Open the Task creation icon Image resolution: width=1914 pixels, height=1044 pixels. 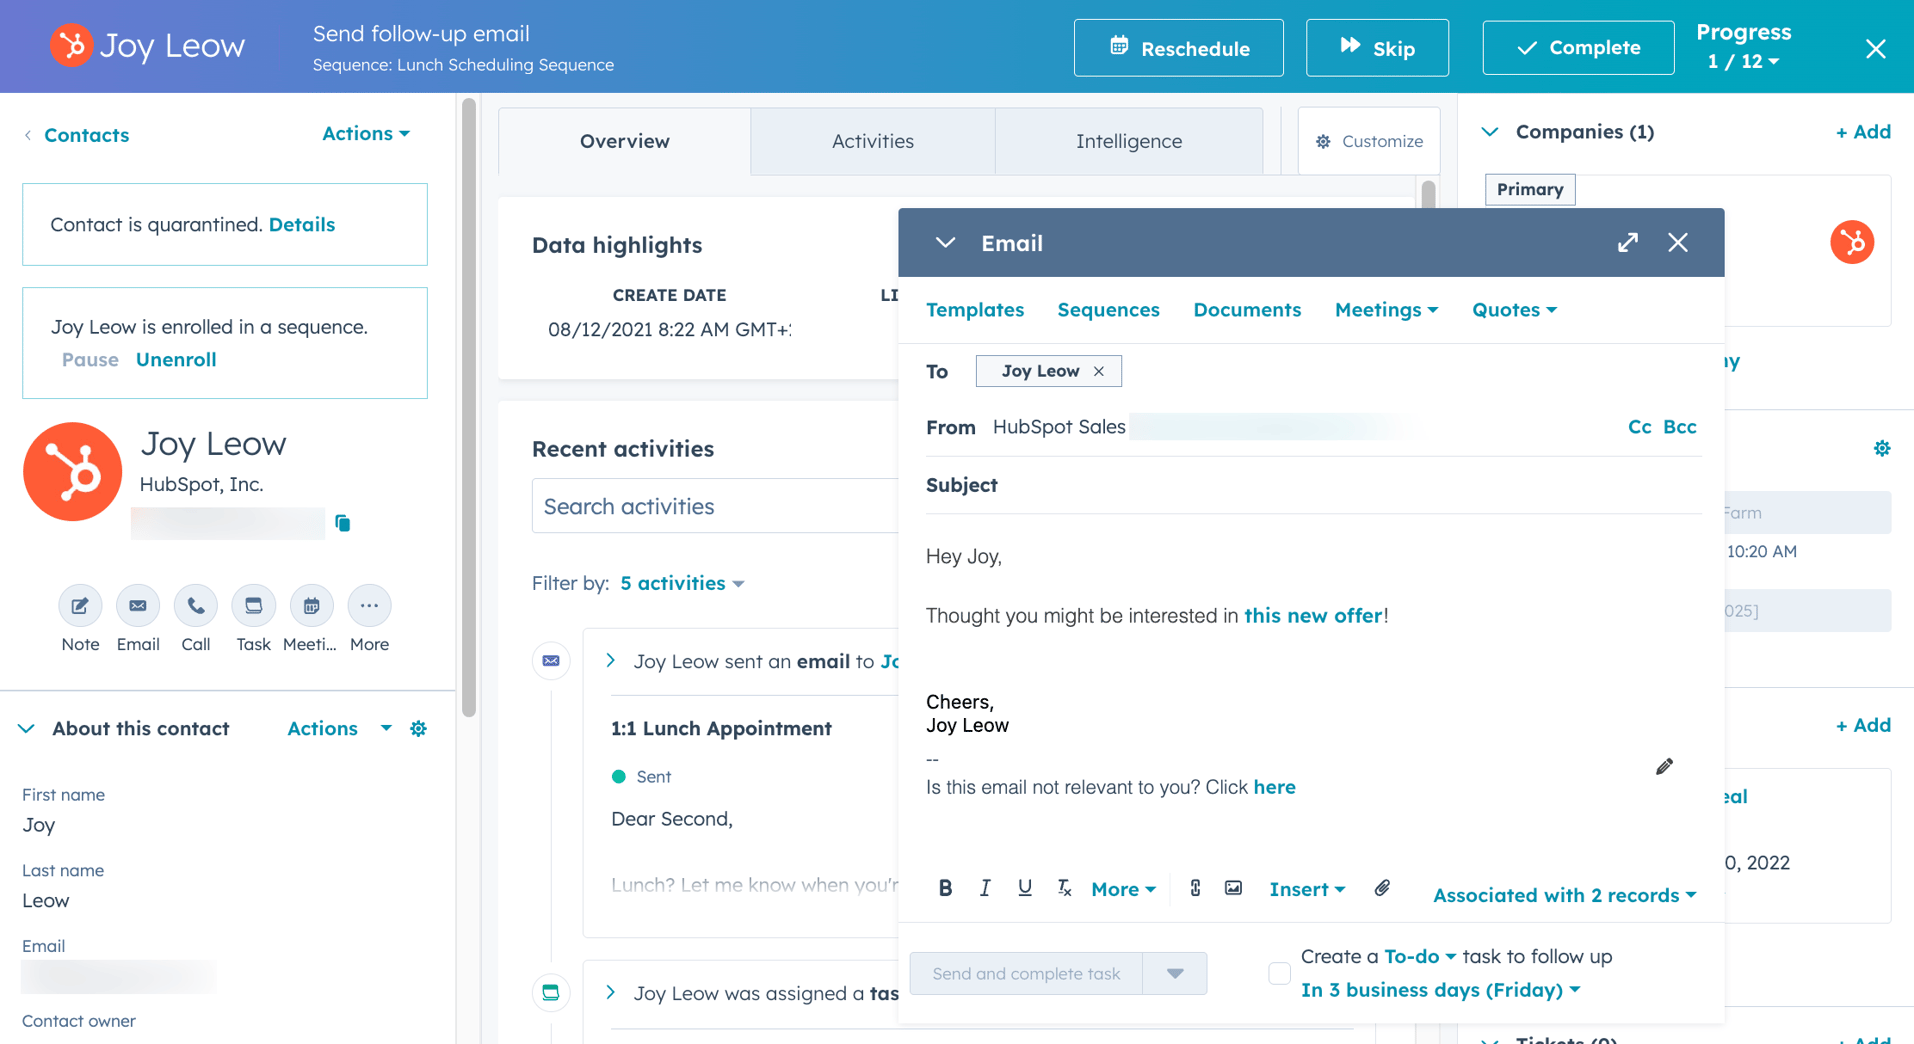tap(253, 606)
